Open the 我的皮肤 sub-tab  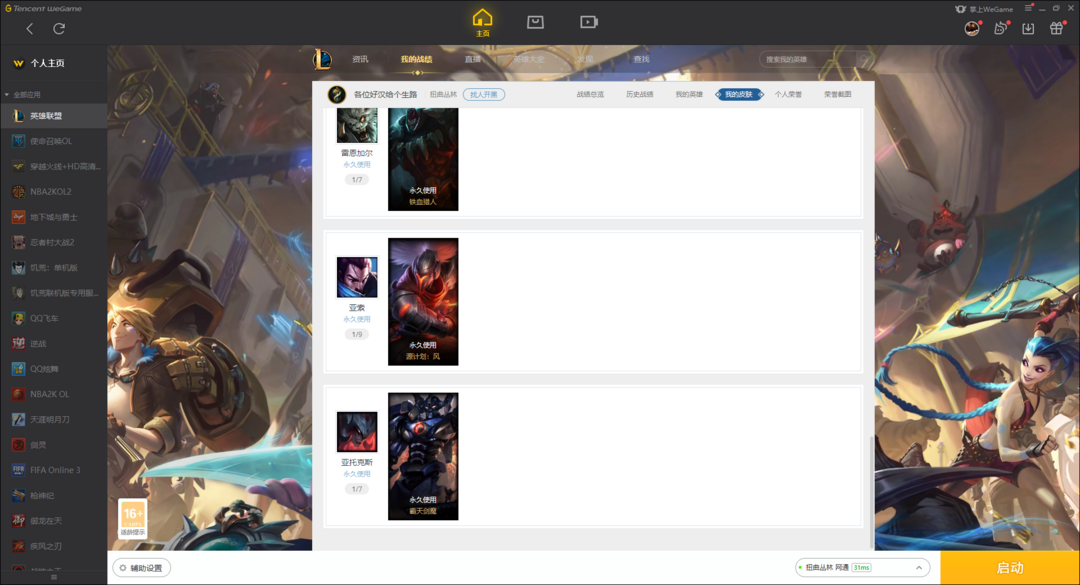click(x=739, y=94)
